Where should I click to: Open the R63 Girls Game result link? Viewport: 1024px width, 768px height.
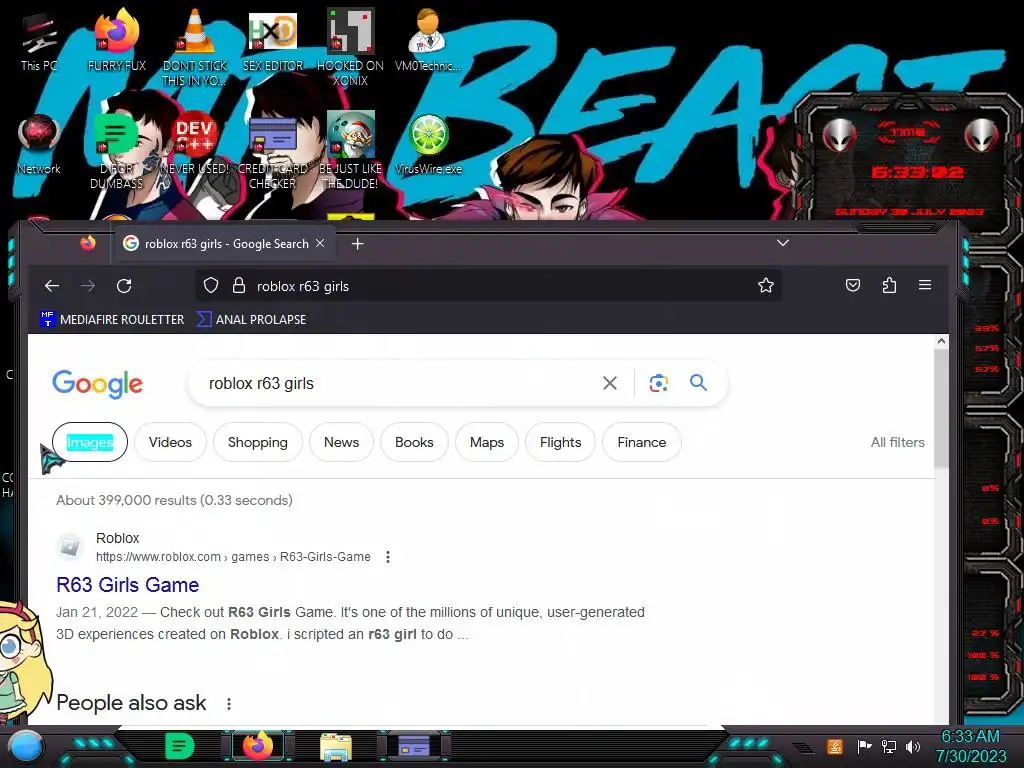[x=127, y=584]
